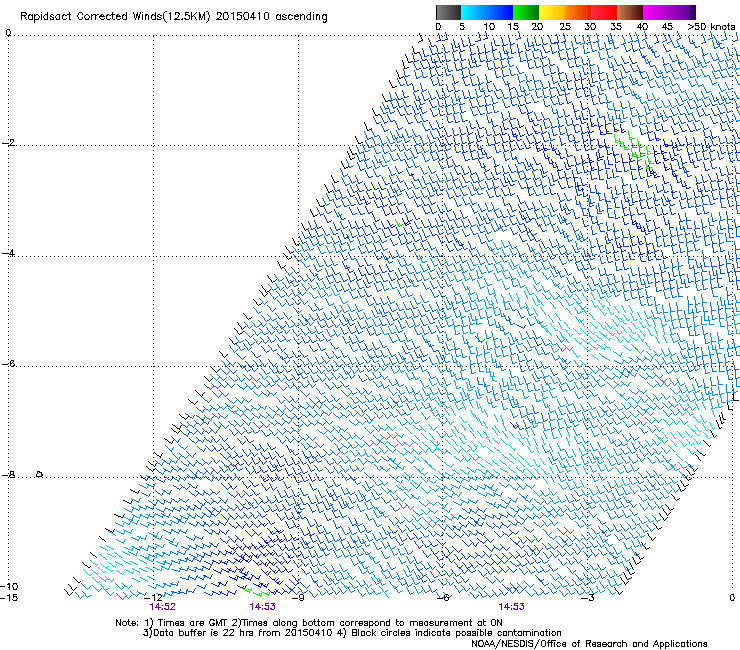Viewport: 740px width, 650px height.
Task: Click the blue 10-15 knots legend segment
Action: (500, 12)
